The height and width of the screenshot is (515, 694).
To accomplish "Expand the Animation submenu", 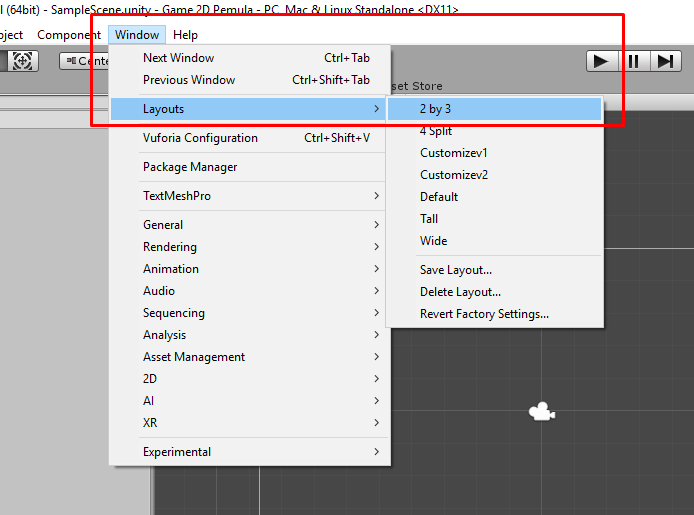I will click(x=250, y=269).
